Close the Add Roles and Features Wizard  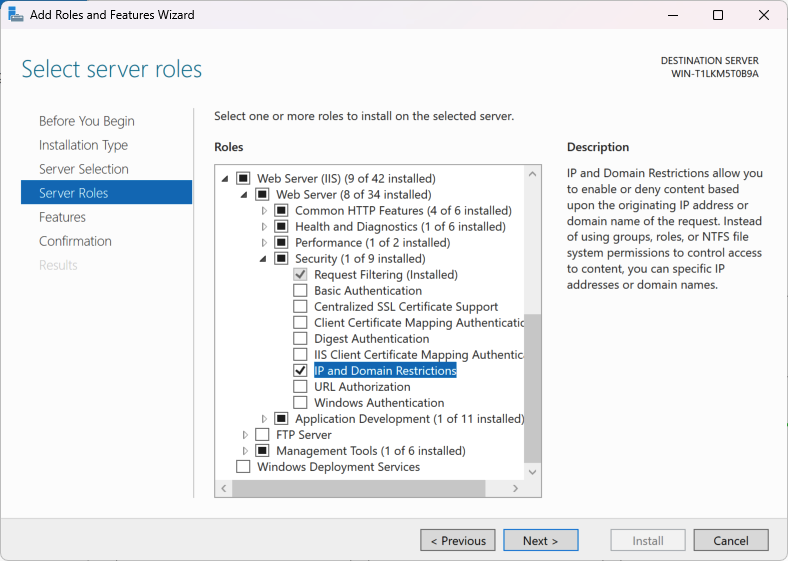click(x=764, y=15)
